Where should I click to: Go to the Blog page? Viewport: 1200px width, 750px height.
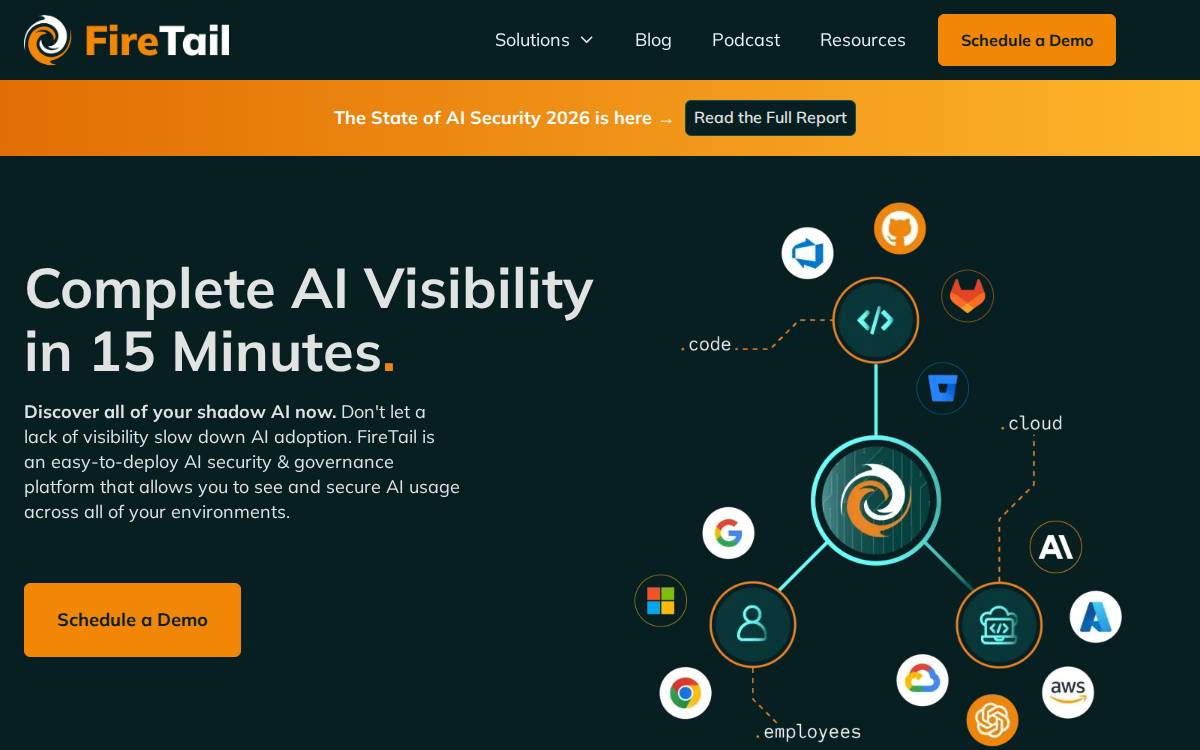653,40
